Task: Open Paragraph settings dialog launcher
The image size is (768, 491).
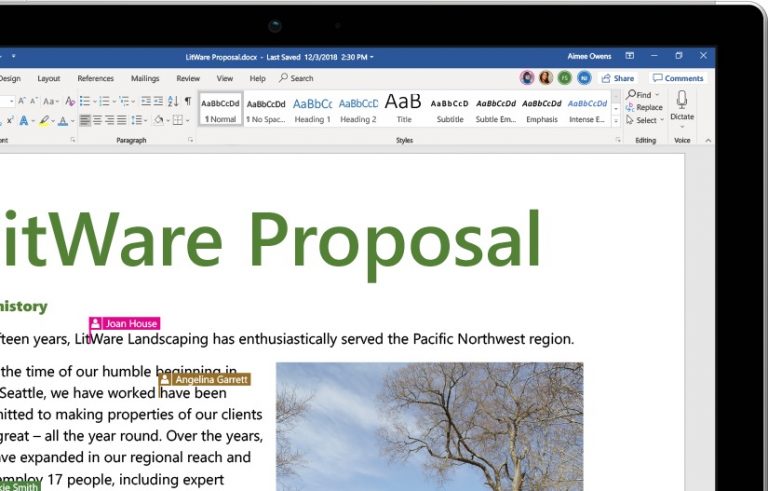Action: coord(191,140)
